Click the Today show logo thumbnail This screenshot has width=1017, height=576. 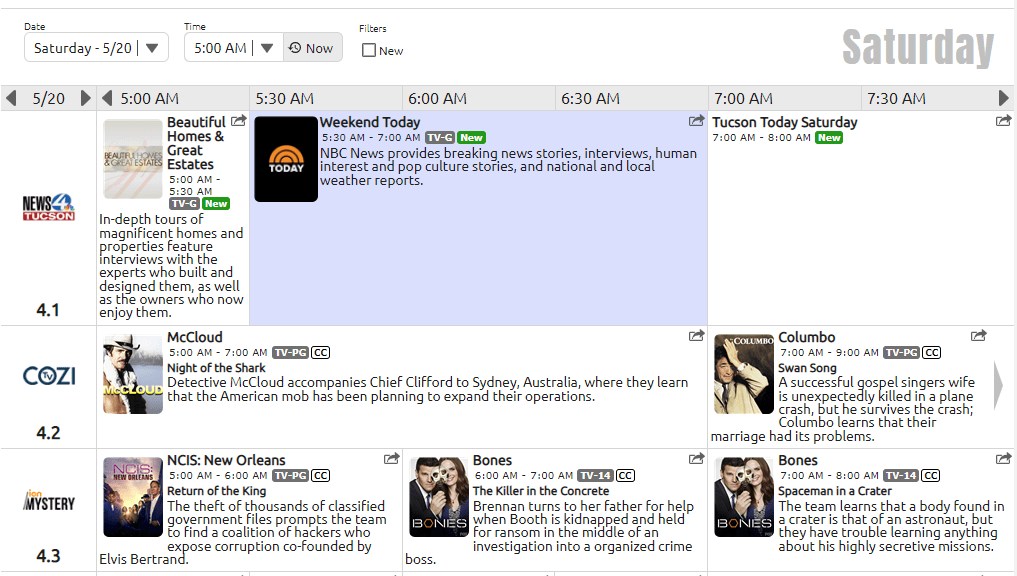tap(286, 159)
